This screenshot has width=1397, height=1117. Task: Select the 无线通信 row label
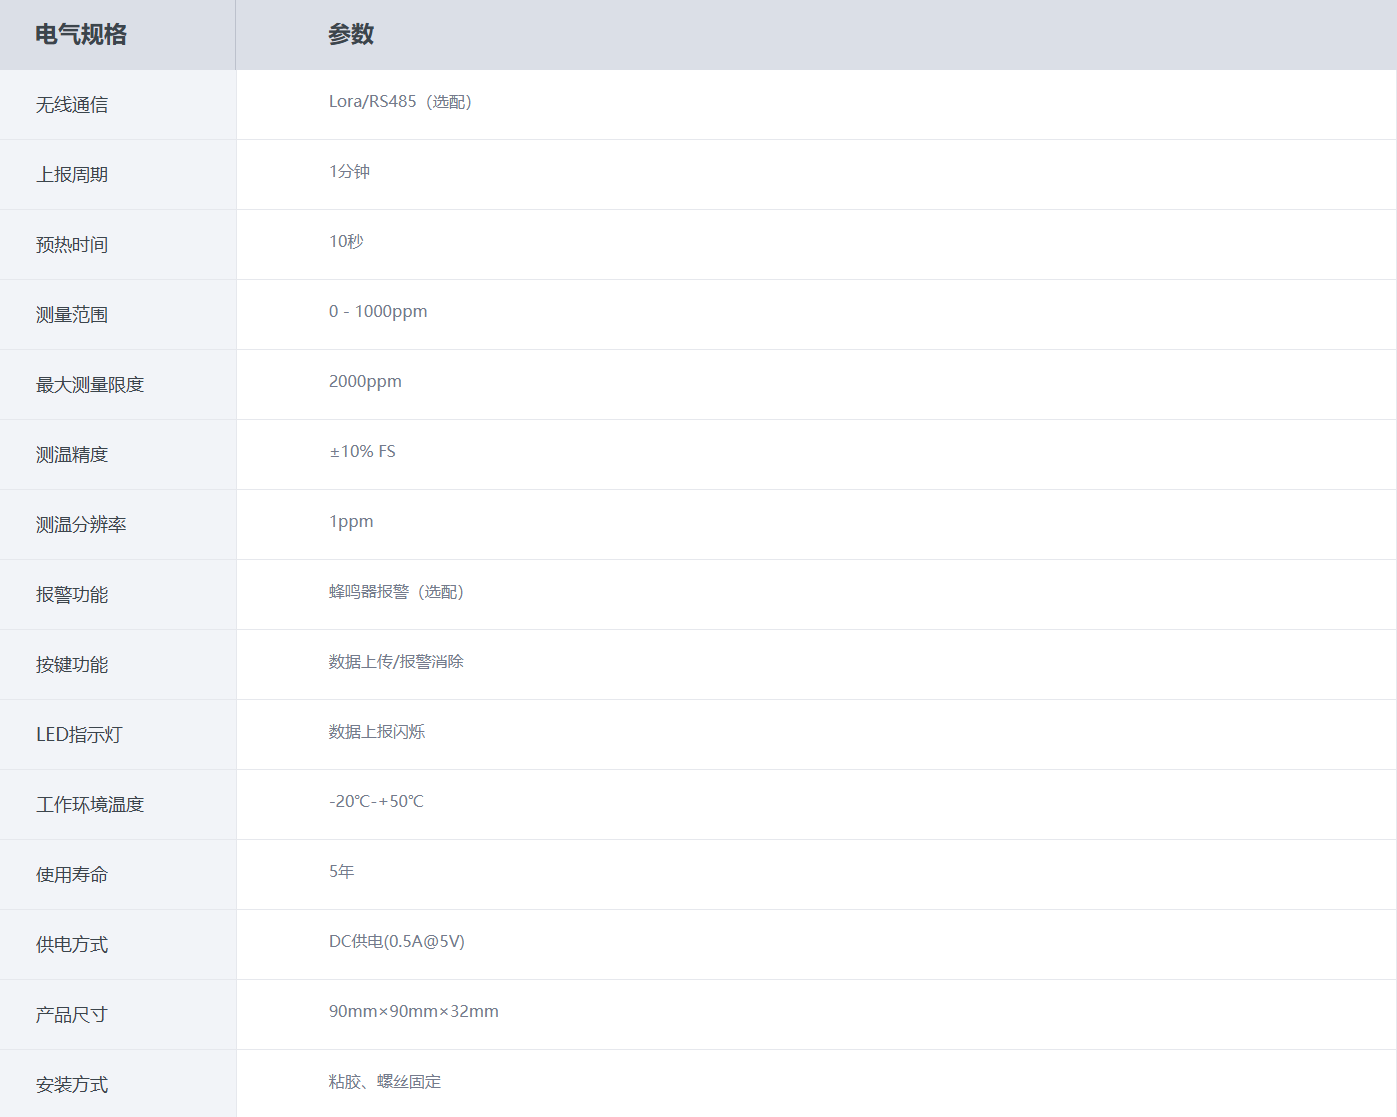[72, 105]
